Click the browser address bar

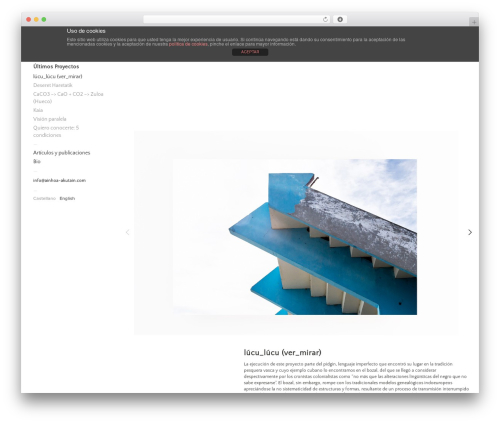[x=237, y=19]
